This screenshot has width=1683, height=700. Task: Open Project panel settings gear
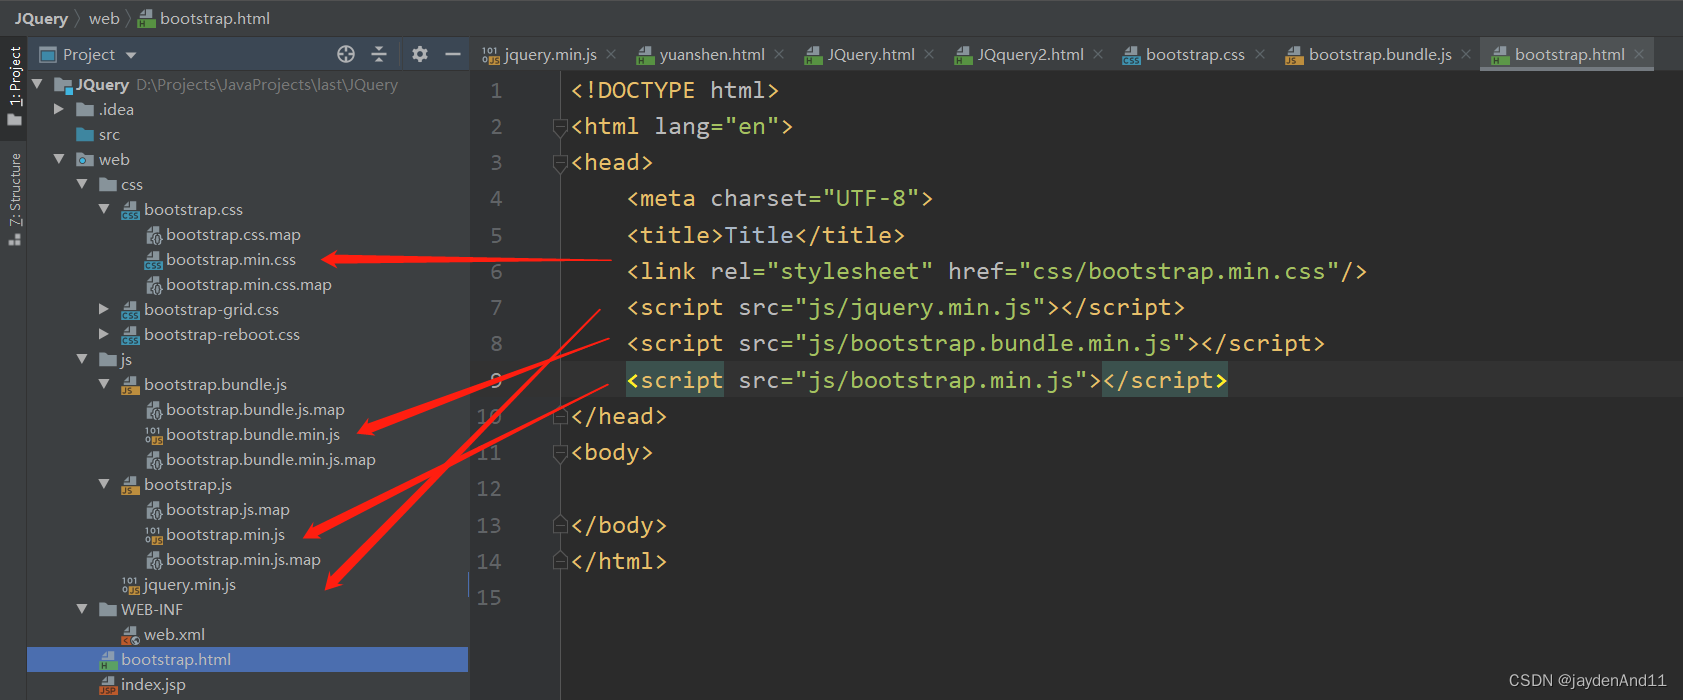(x=420, y=54)
